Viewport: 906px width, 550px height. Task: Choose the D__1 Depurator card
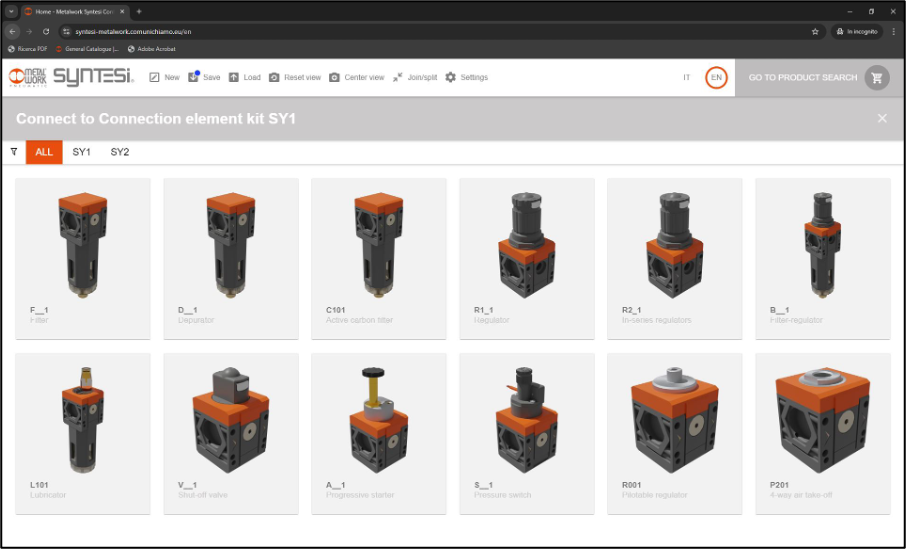pos(231,258)
